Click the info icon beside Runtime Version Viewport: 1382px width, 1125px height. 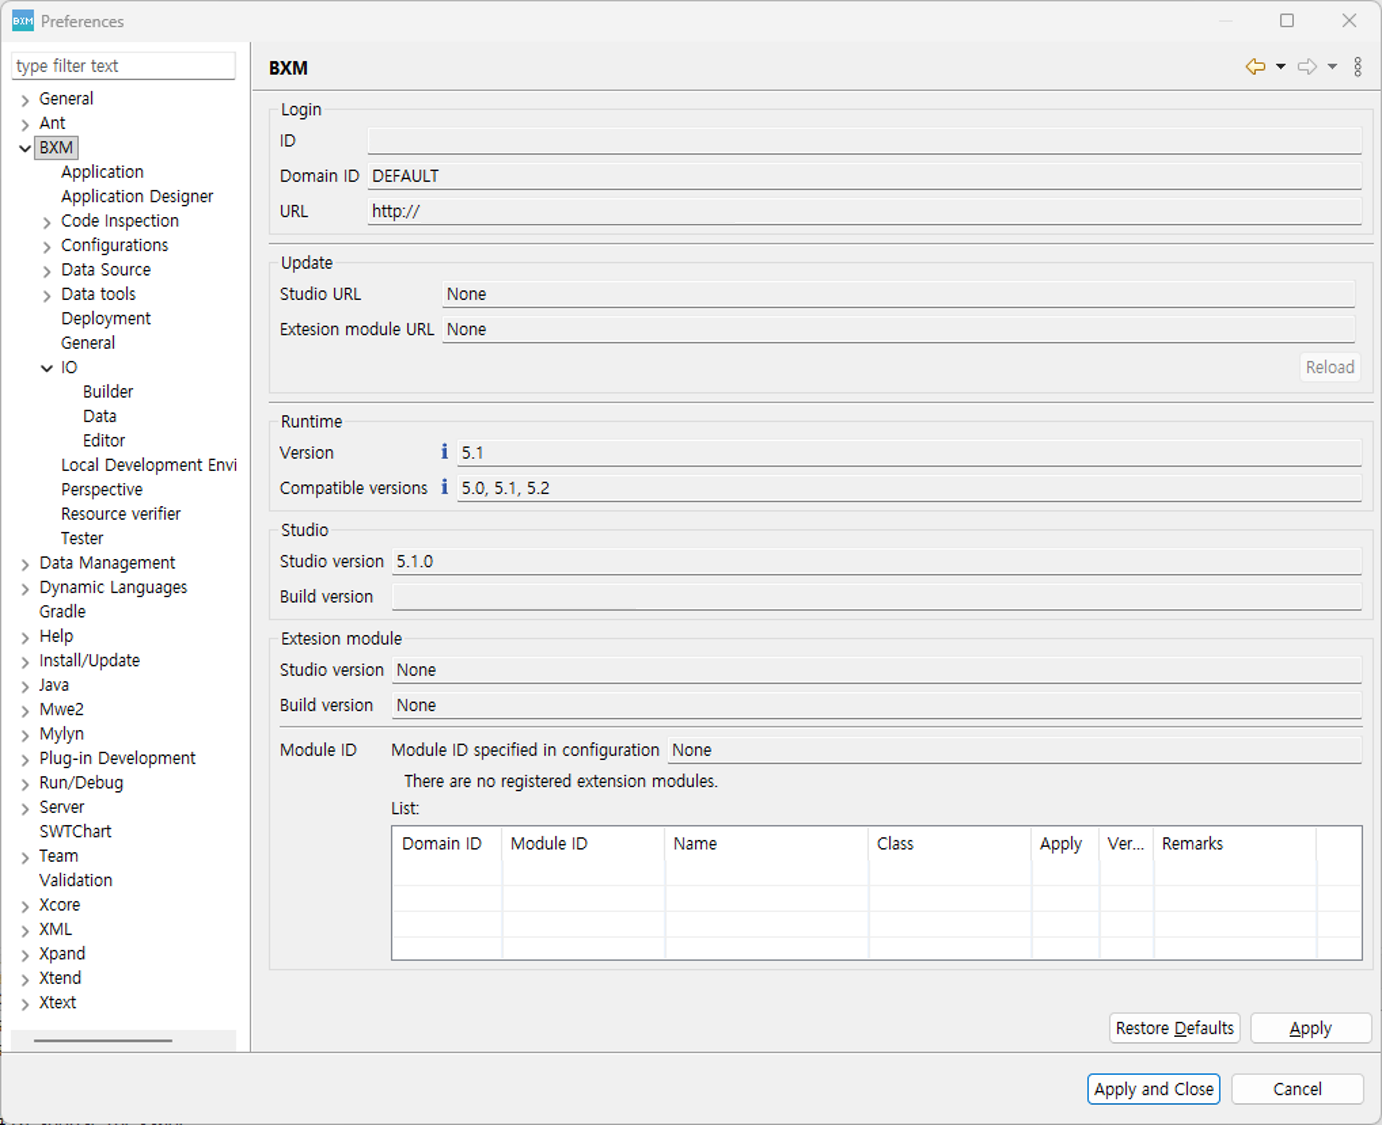(x=444, y=452)
